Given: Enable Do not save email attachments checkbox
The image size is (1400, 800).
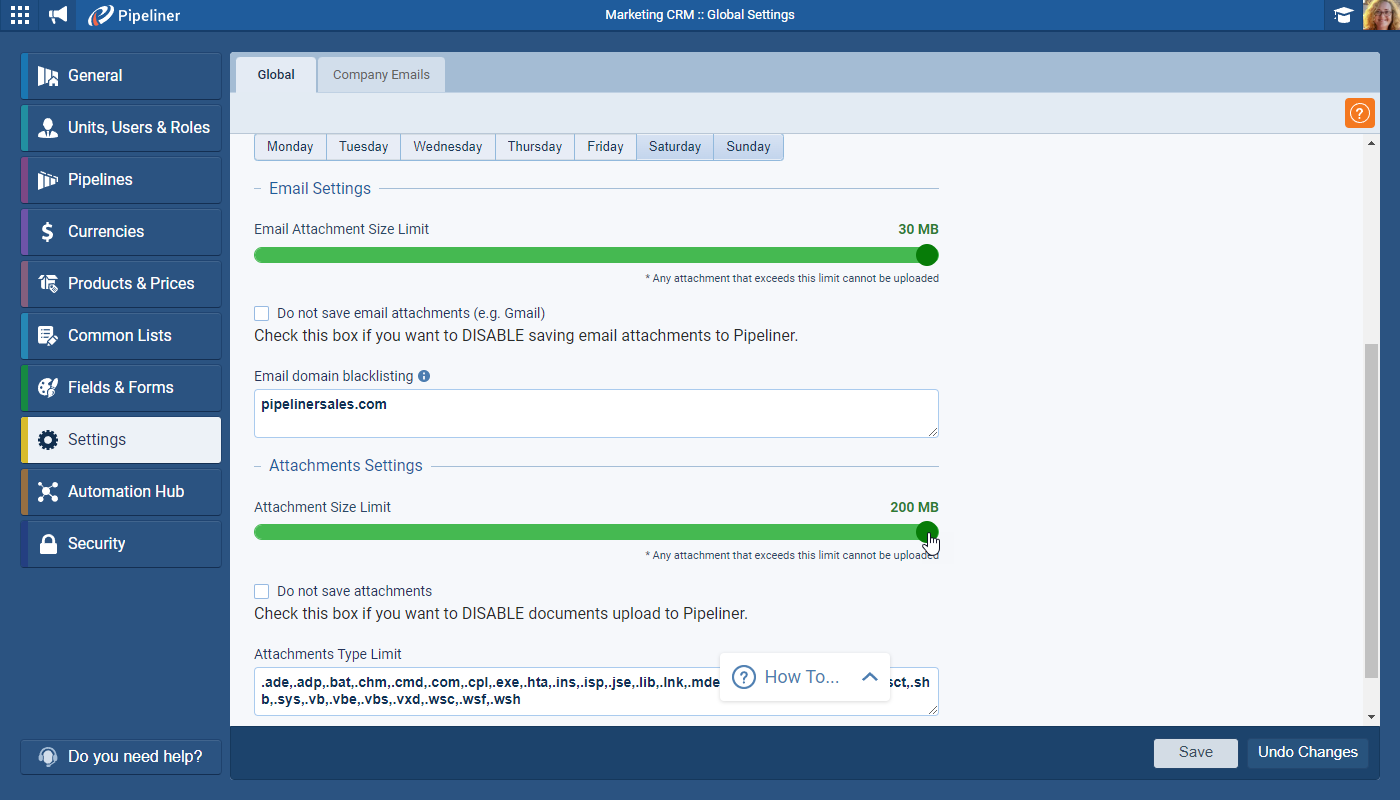Looking at the screenshot, I should [x=262, y=313].
